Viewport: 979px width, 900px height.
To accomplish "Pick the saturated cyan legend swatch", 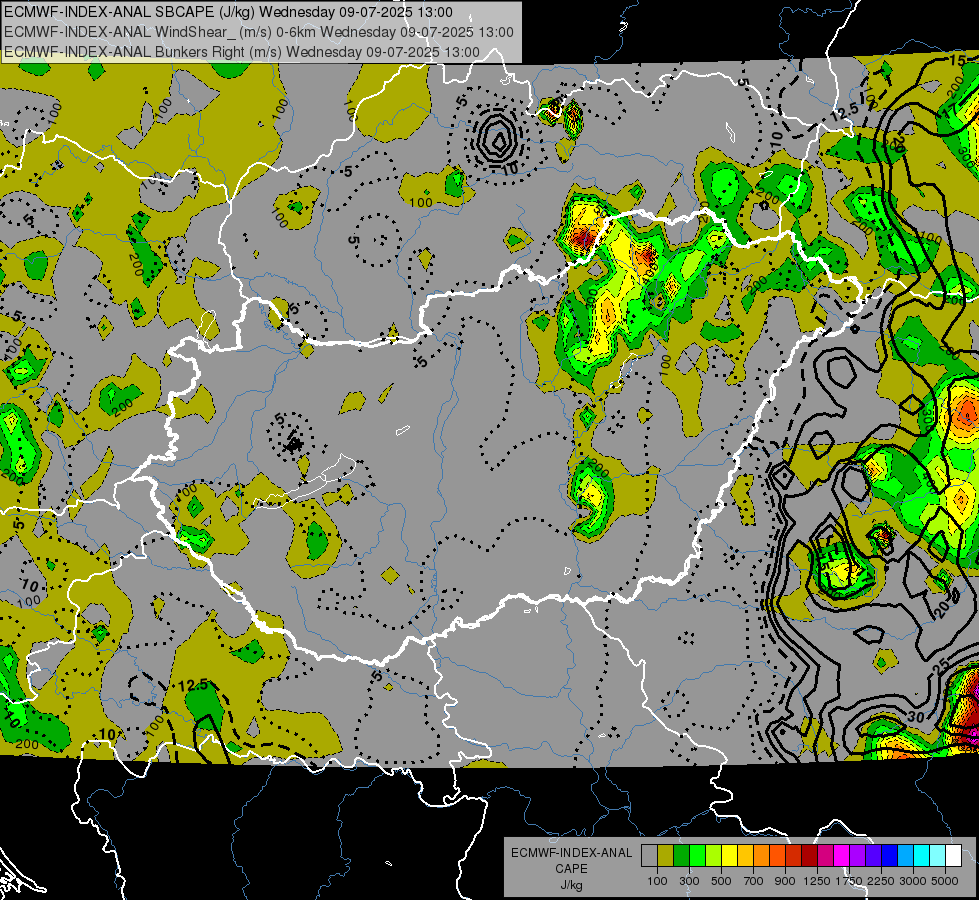I will pyautogui.click(x=922, y=856).
